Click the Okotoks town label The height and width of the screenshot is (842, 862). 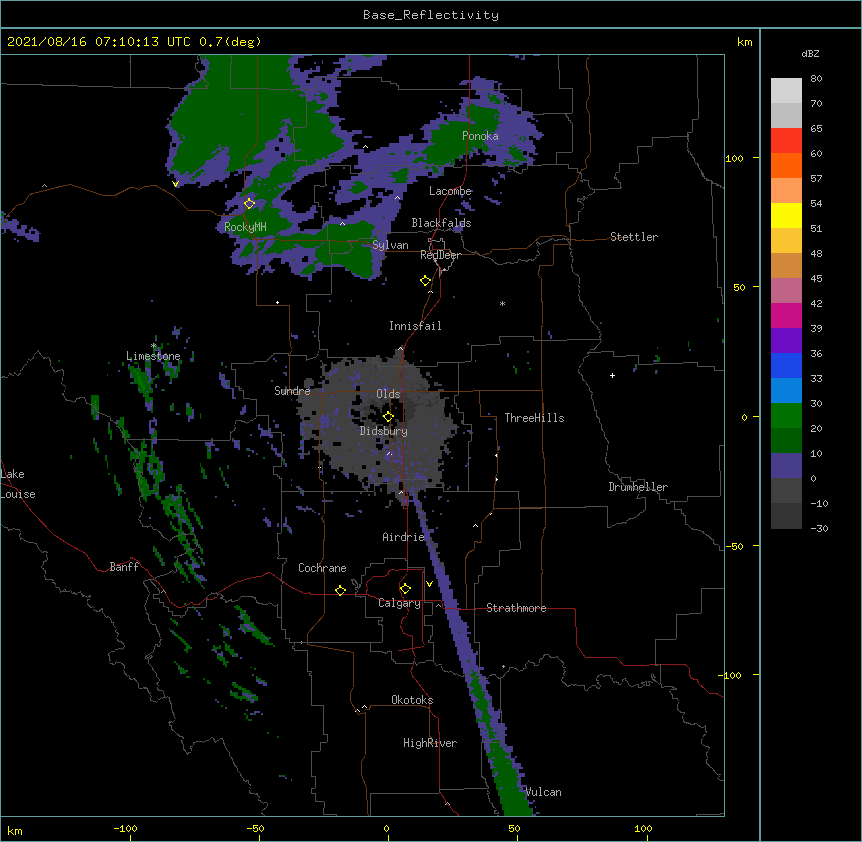412,700
